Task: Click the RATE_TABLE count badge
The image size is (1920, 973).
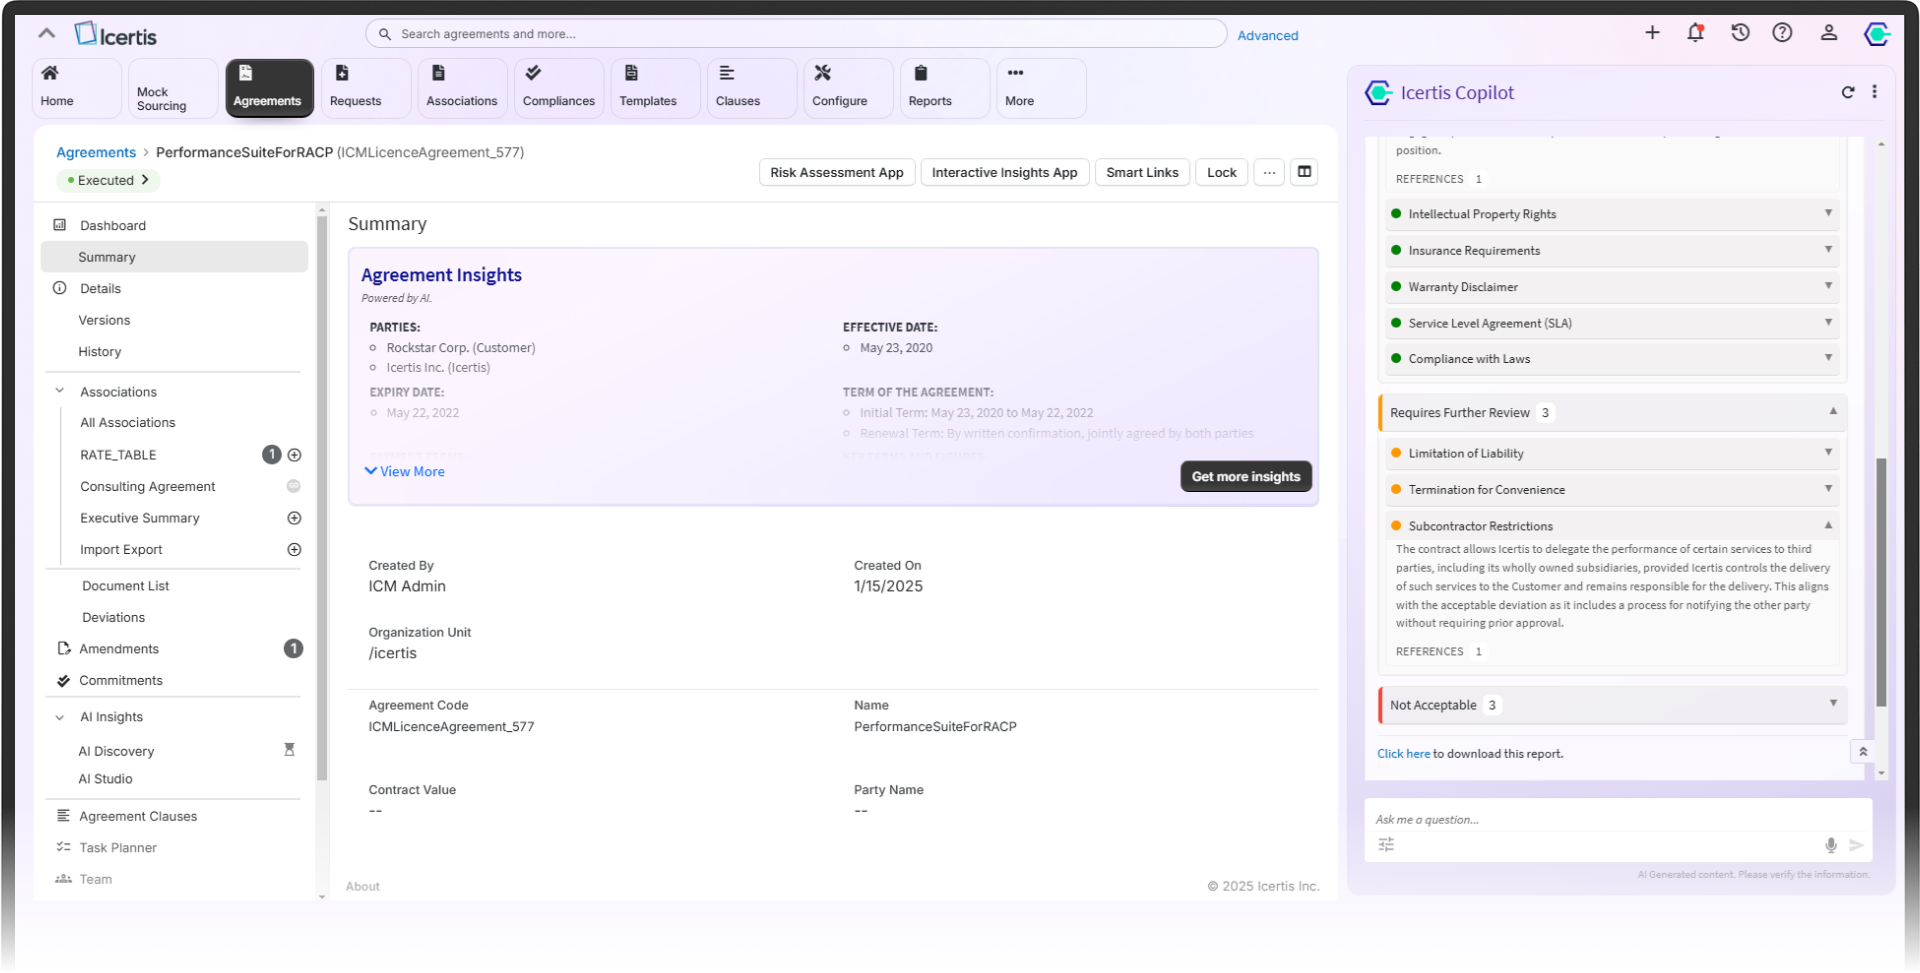Action: pos(271,455)
